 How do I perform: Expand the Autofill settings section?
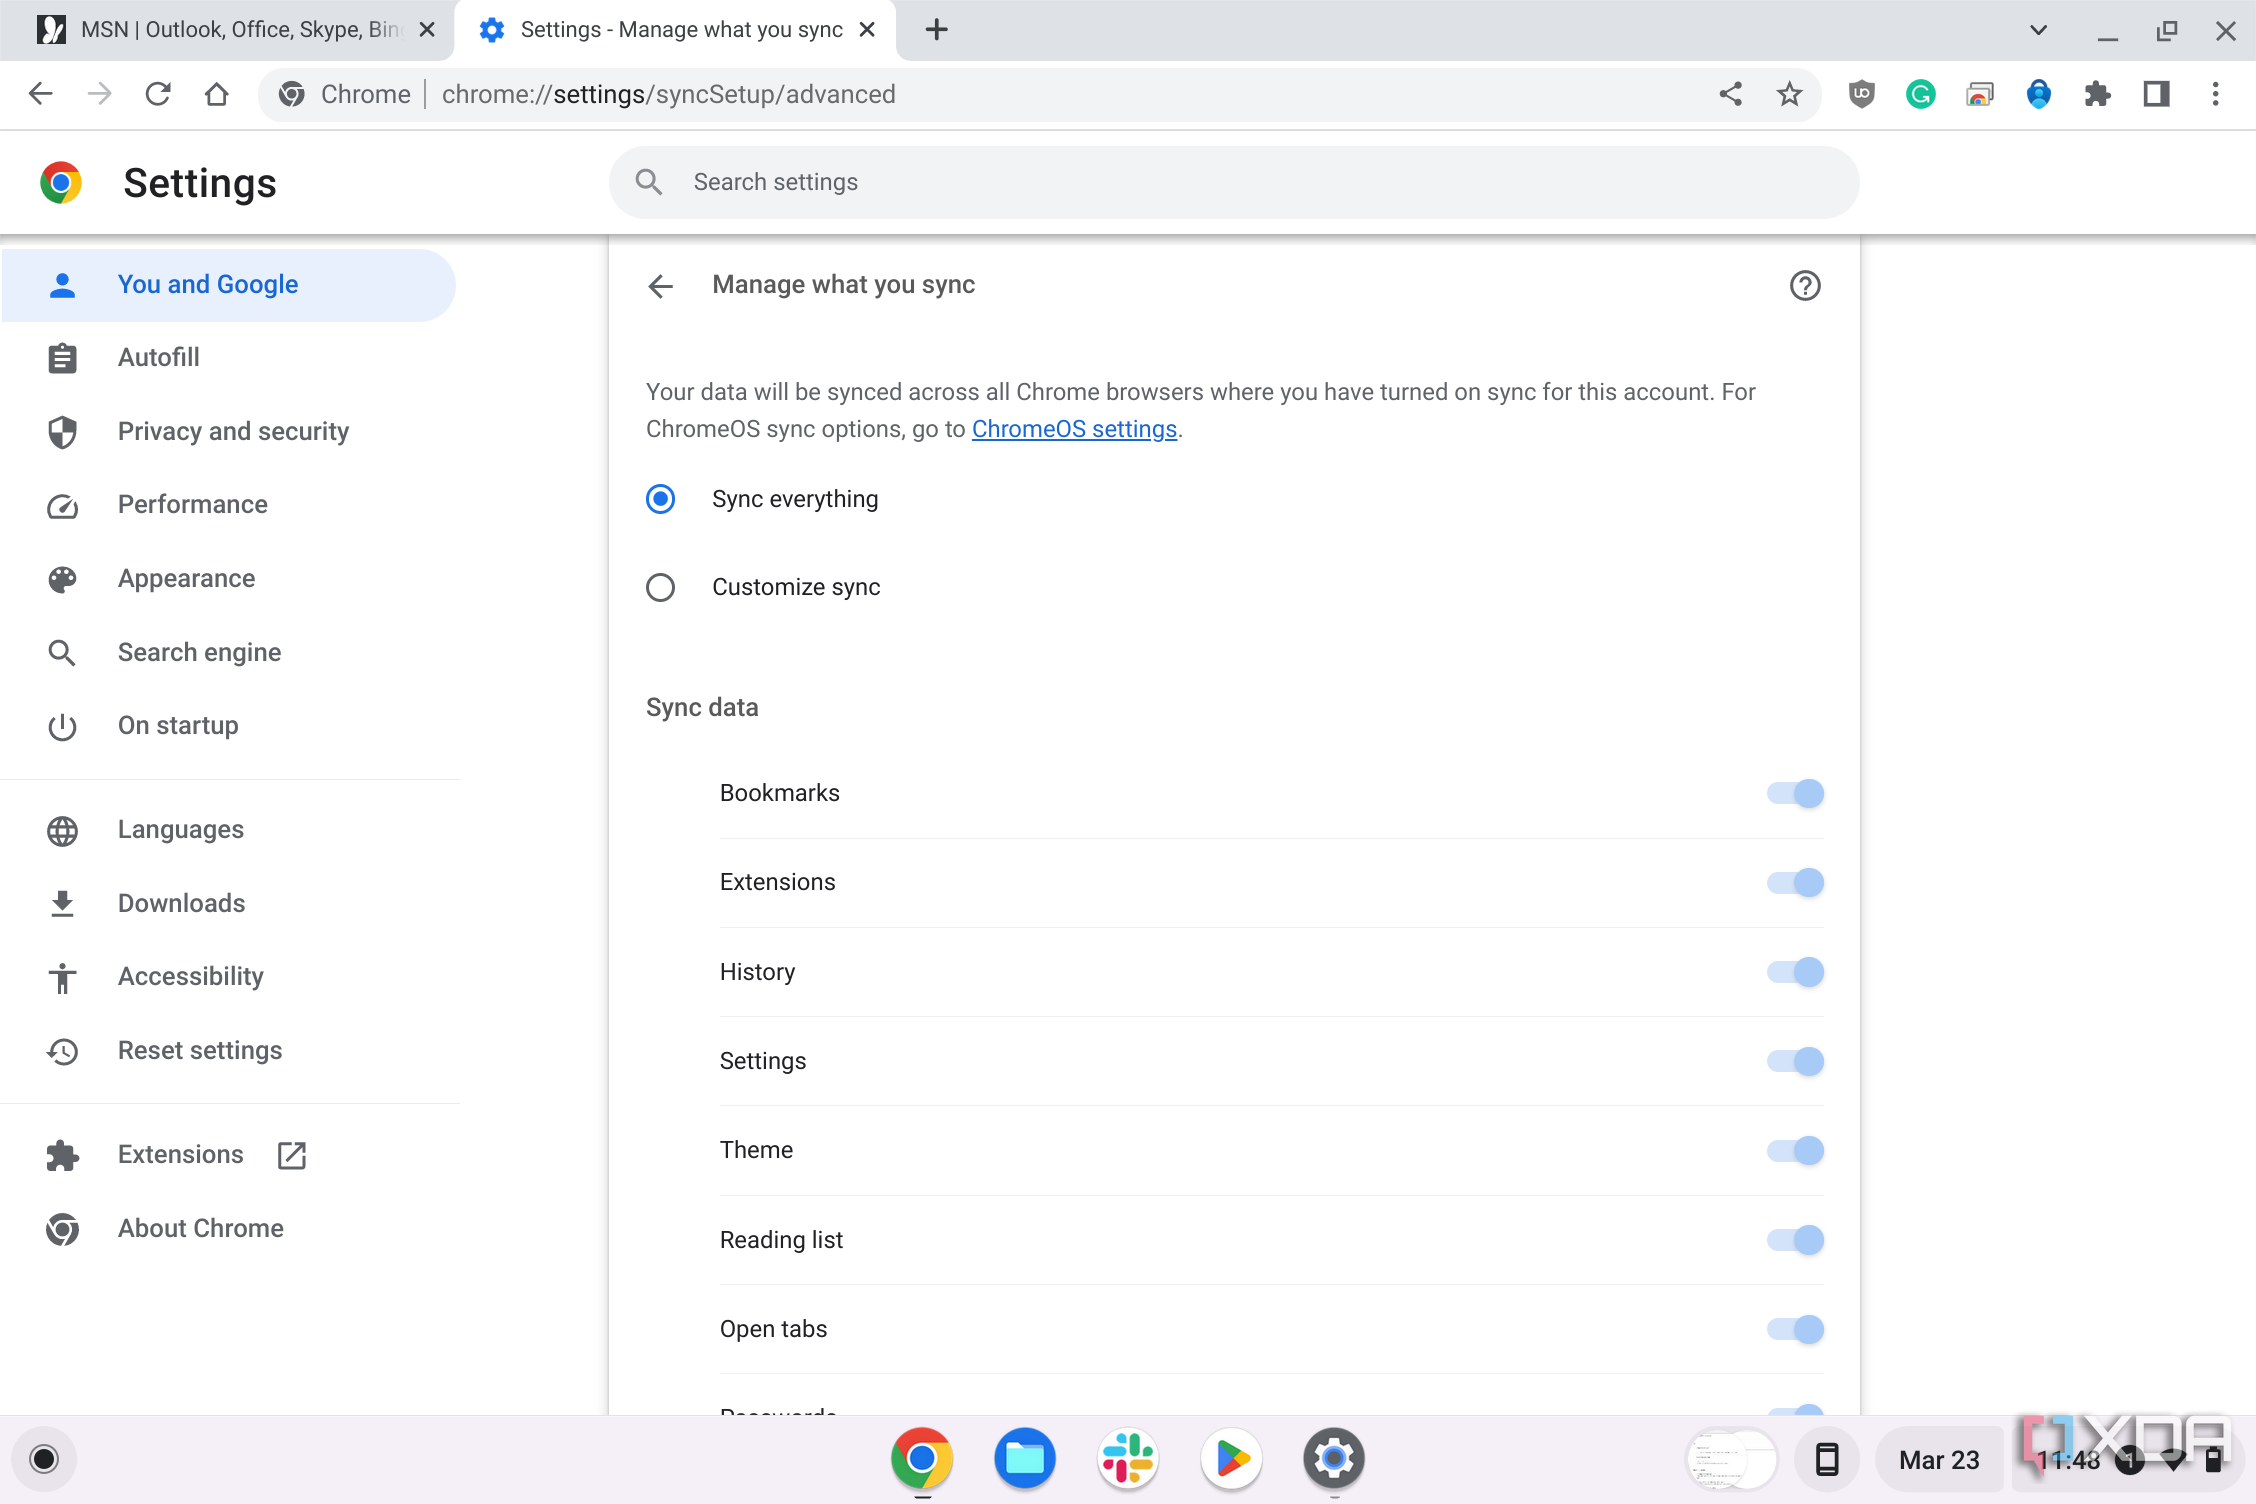[159, 356]
